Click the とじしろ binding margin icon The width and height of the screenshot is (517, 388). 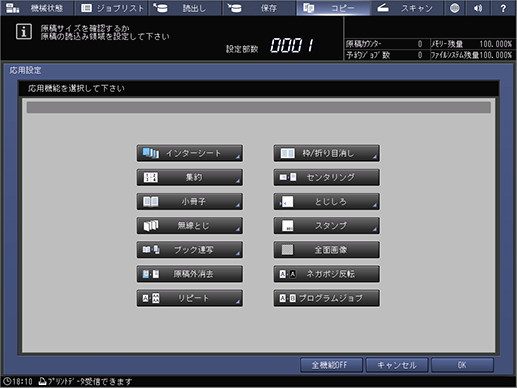(x=287, y=202)
